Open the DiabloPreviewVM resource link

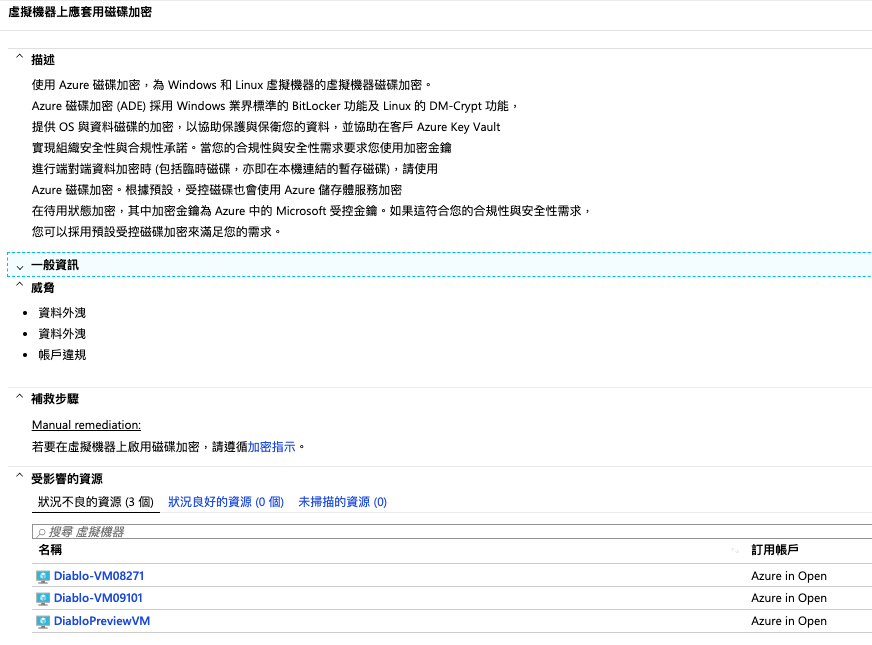[x=102, y=621]
